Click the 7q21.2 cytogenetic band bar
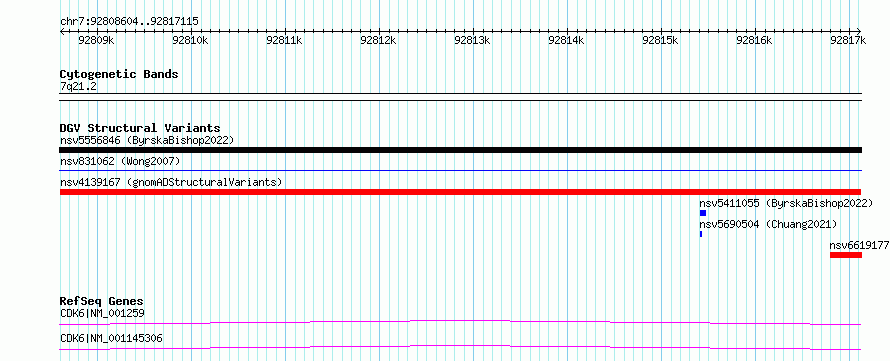 pyautogui.click(x=460, y=96)
